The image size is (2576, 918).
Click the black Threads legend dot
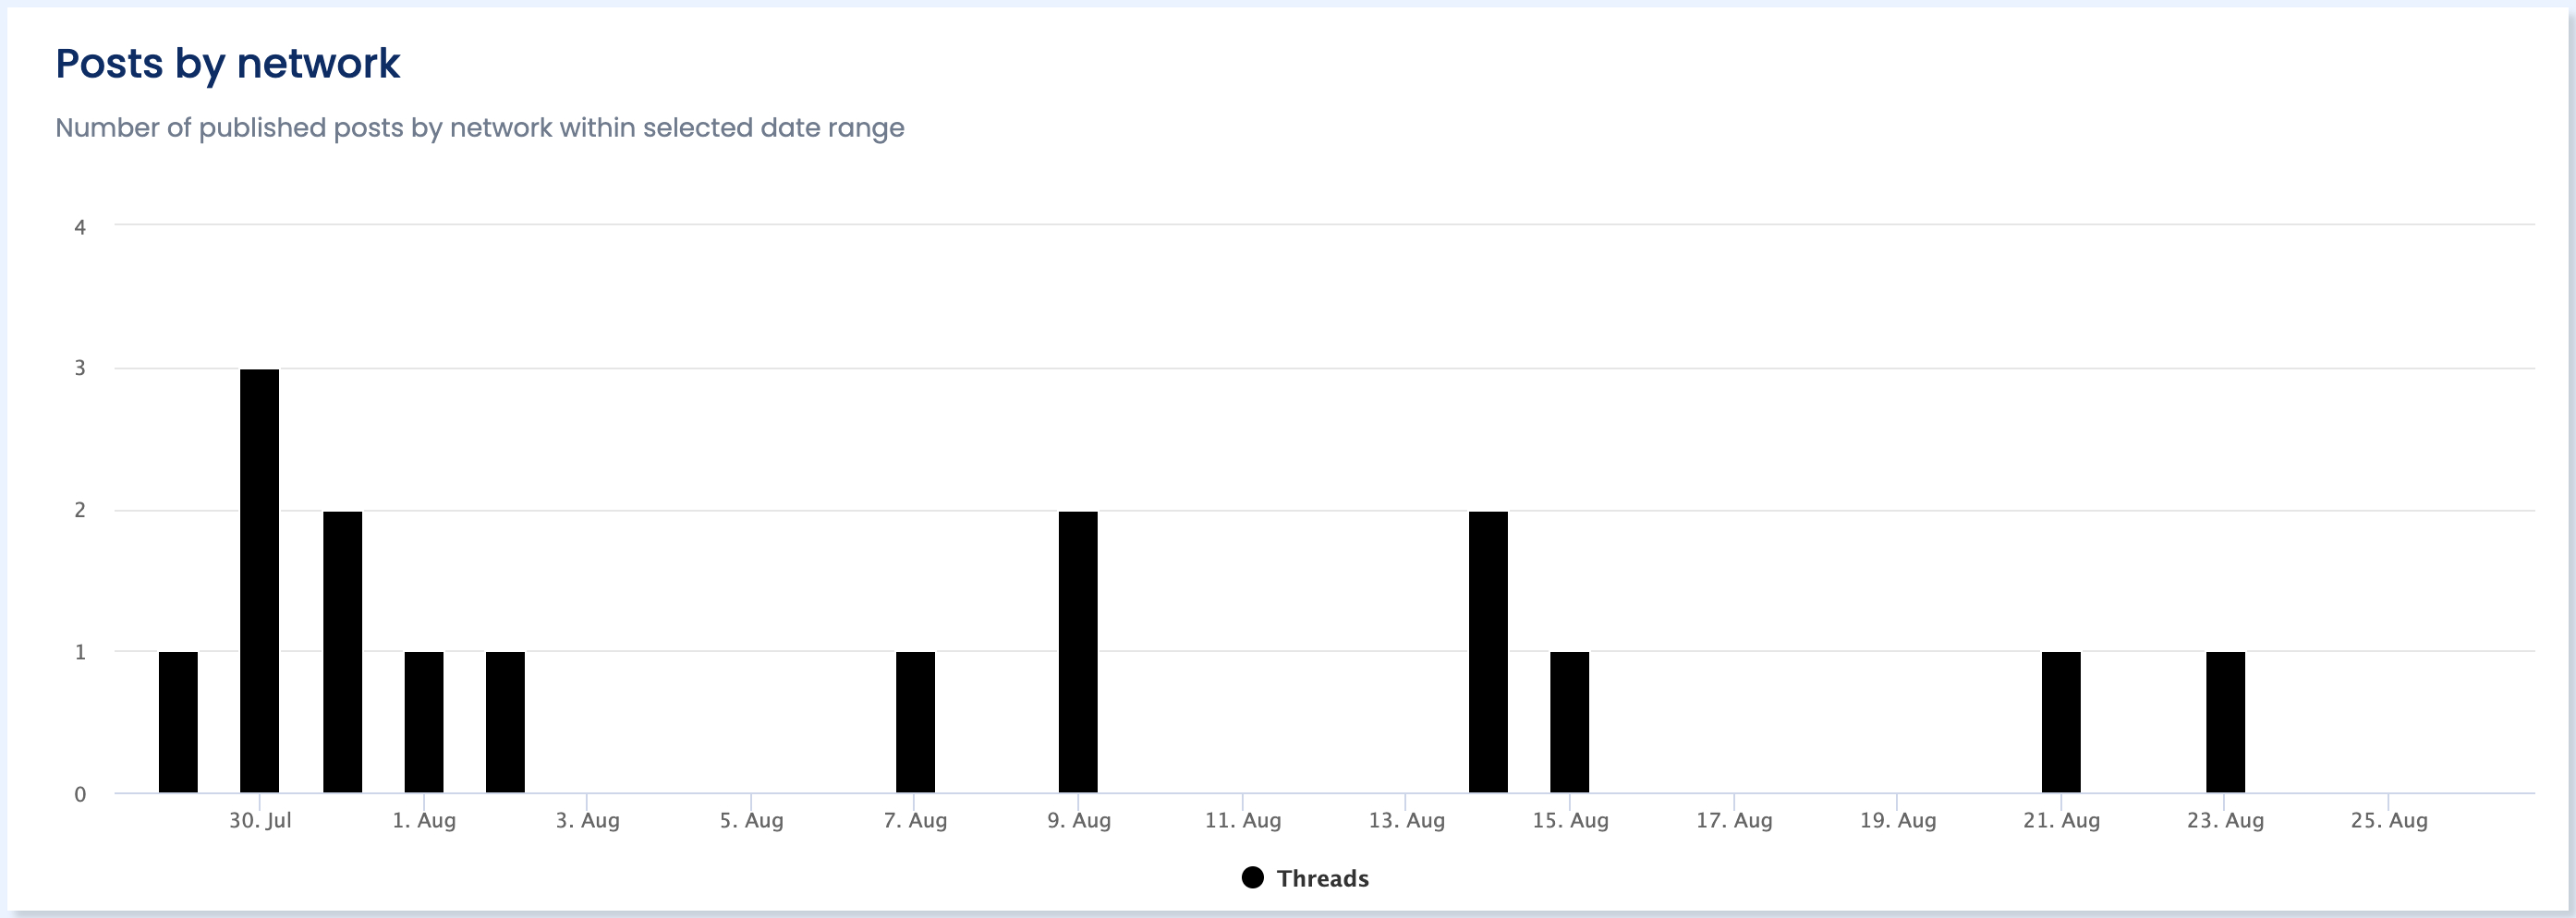pyautogui.click(x=1252, y=878)
